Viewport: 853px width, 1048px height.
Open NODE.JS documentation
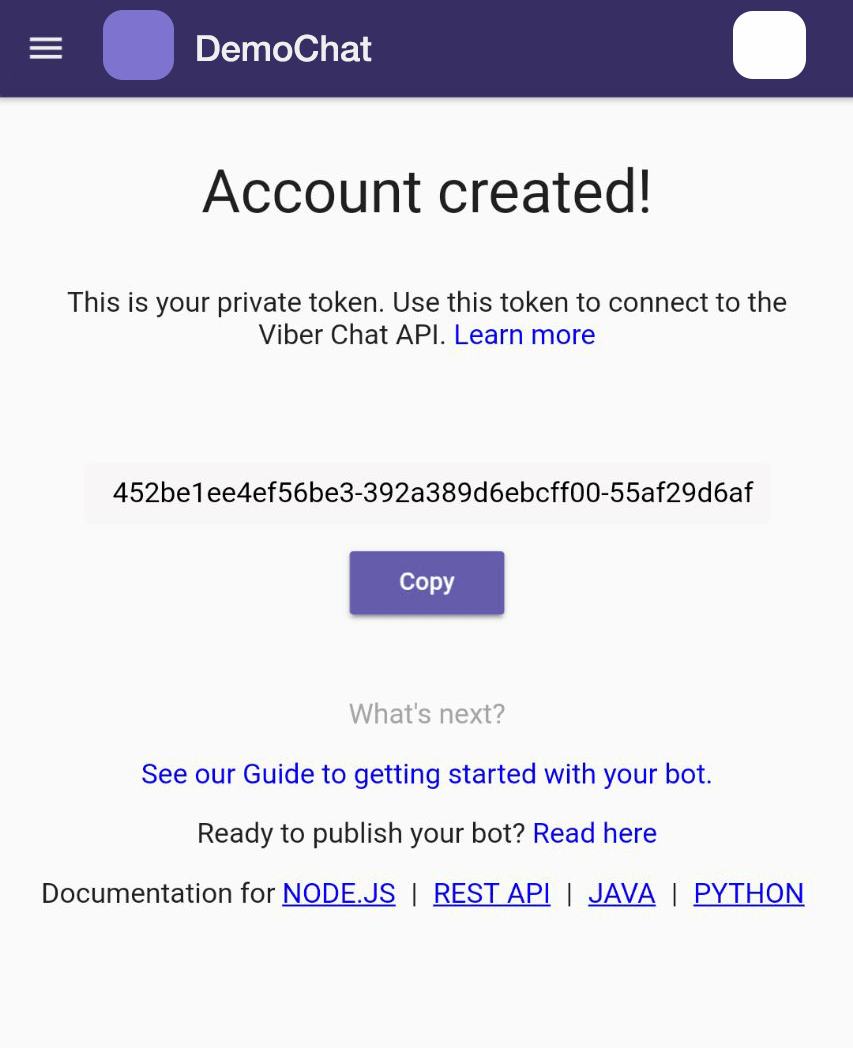click(x=339, y=894)
